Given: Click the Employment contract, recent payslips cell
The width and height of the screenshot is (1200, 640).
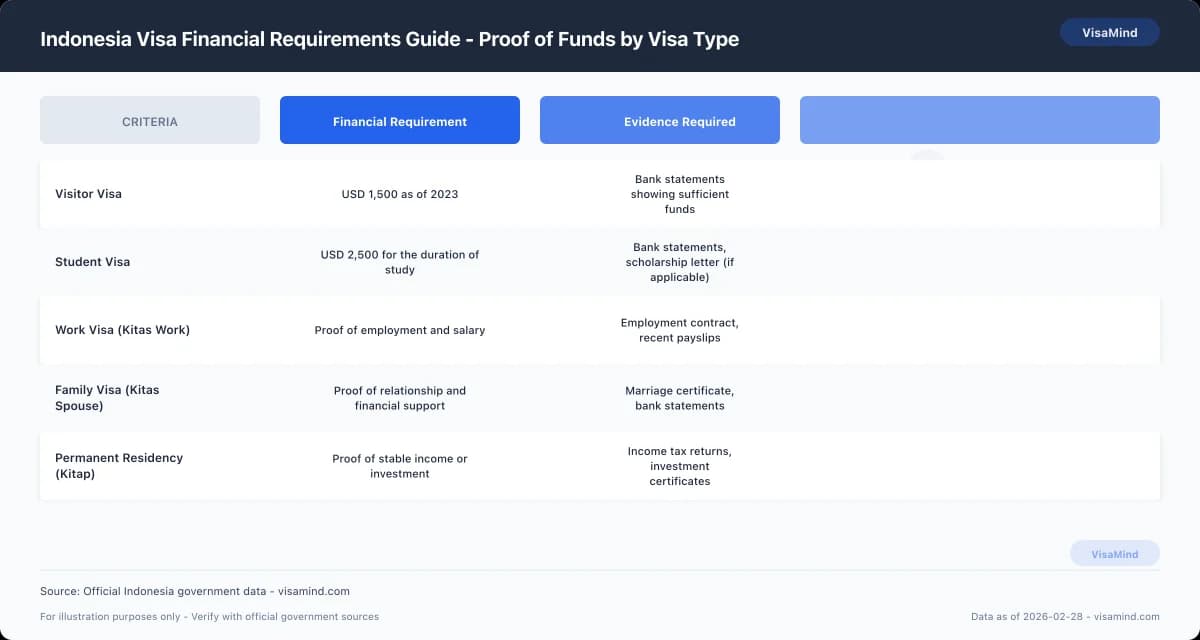Looking at the screenshot, I should 679,330.
